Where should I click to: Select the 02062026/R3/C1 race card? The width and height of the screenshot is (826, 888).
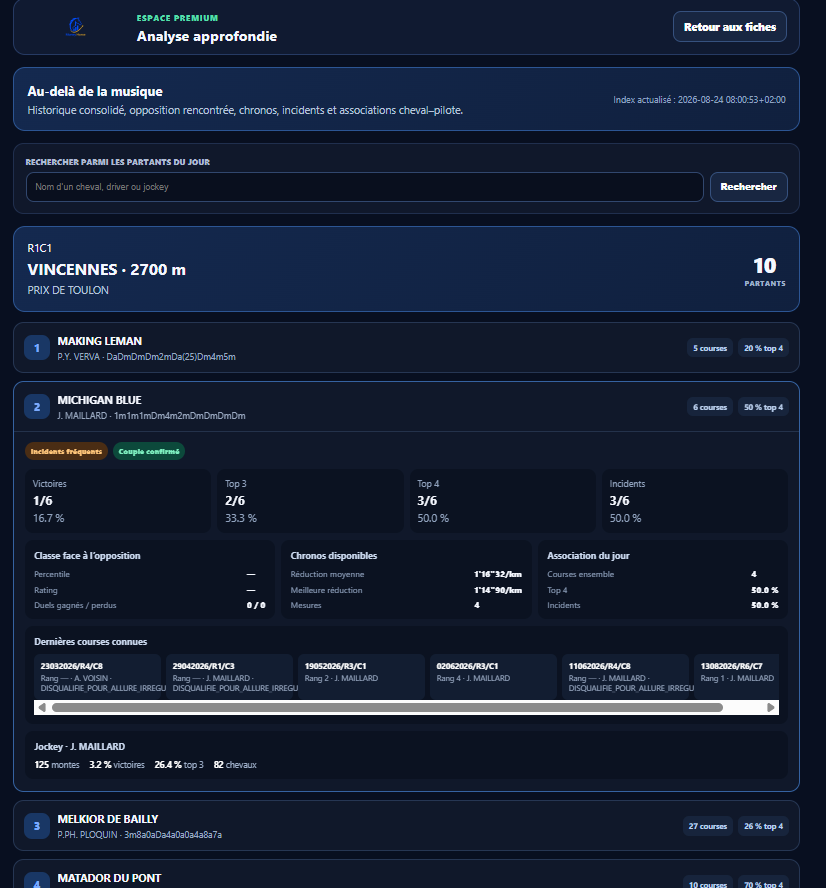pyautogui.click(x=493, y=677)
